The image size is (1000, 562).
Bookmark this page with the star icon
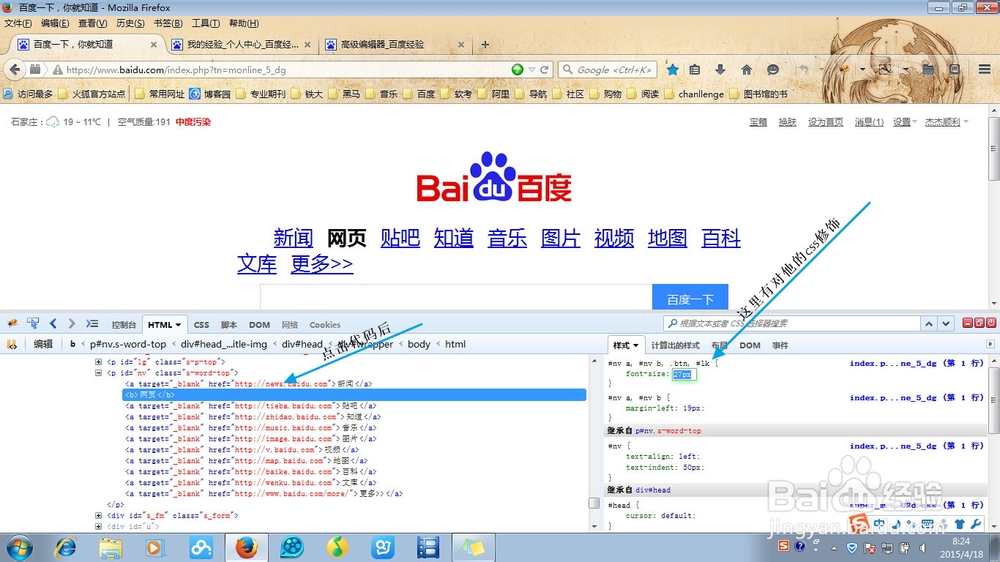pos(672,70)
